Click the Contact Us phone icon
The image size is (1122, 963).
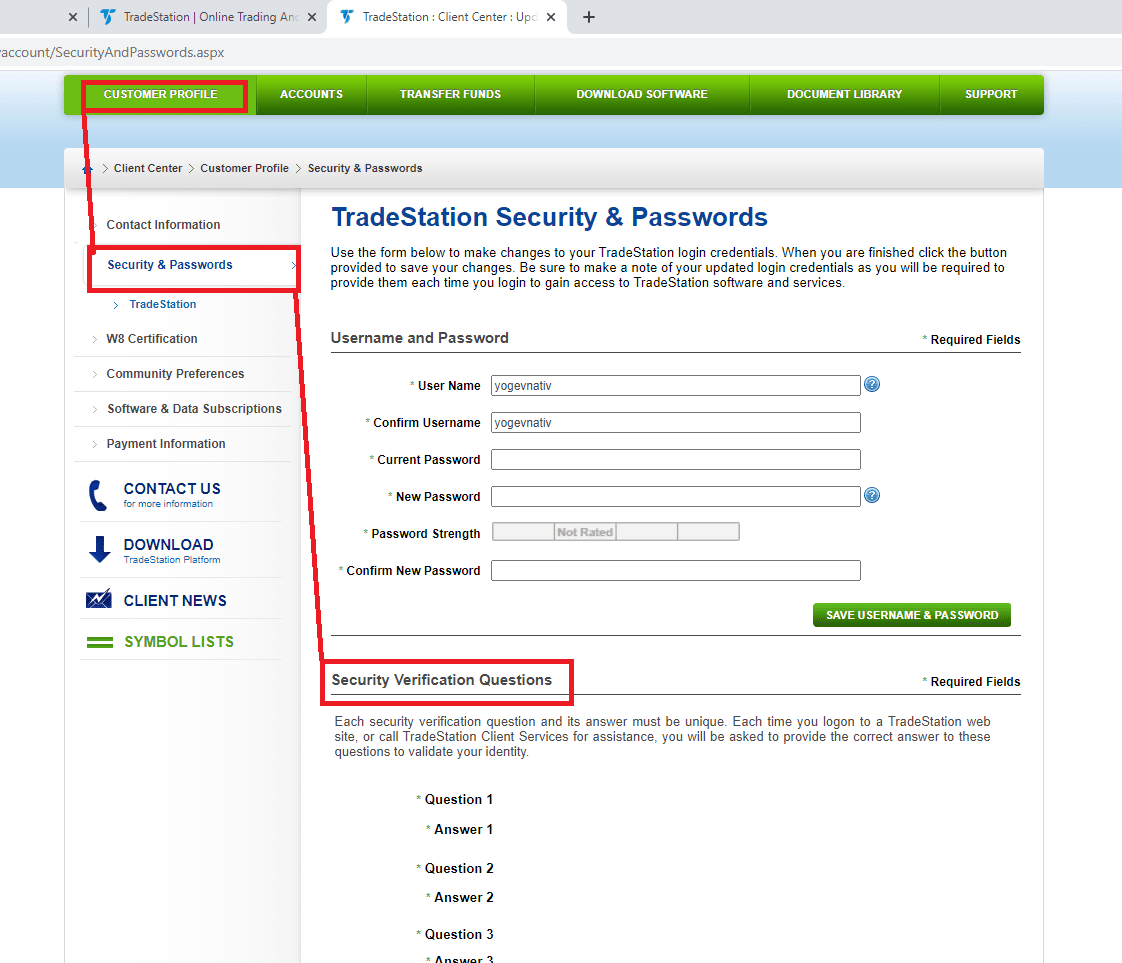pos(98,495)
